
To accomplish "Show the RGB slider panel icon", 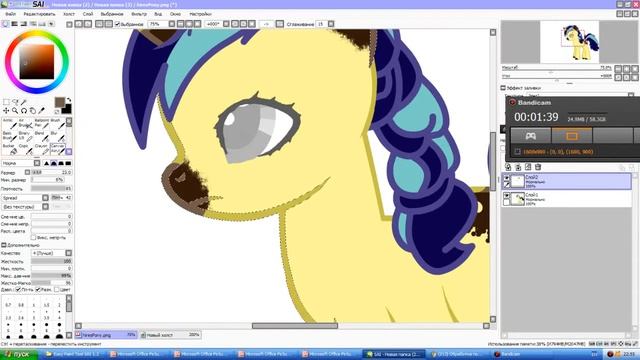I will pos(15,24).
